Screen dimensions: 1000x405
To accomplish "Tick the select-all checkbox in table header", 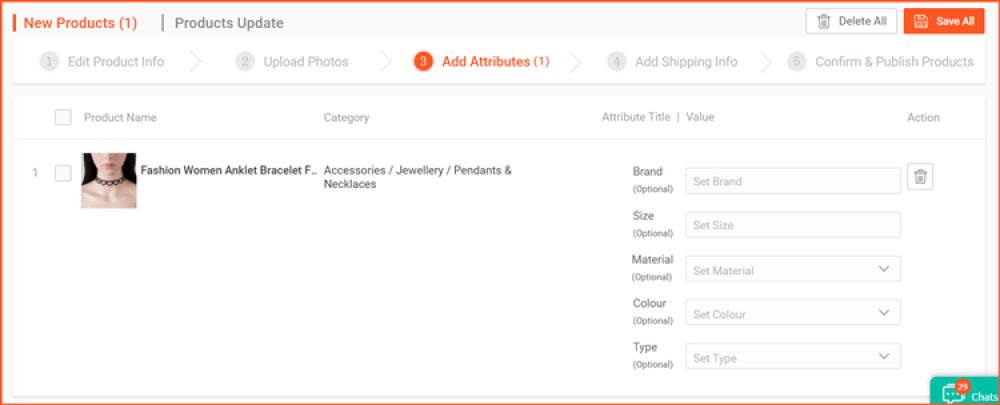I will [x=63, y=117].
